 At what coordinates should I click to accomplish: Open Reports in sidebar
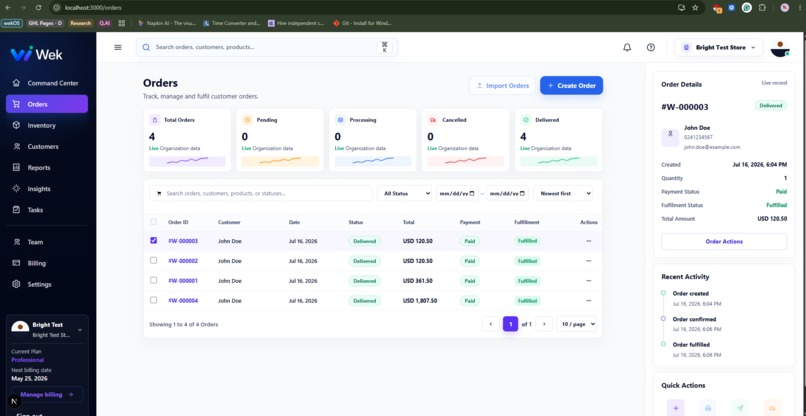[47, 168]
